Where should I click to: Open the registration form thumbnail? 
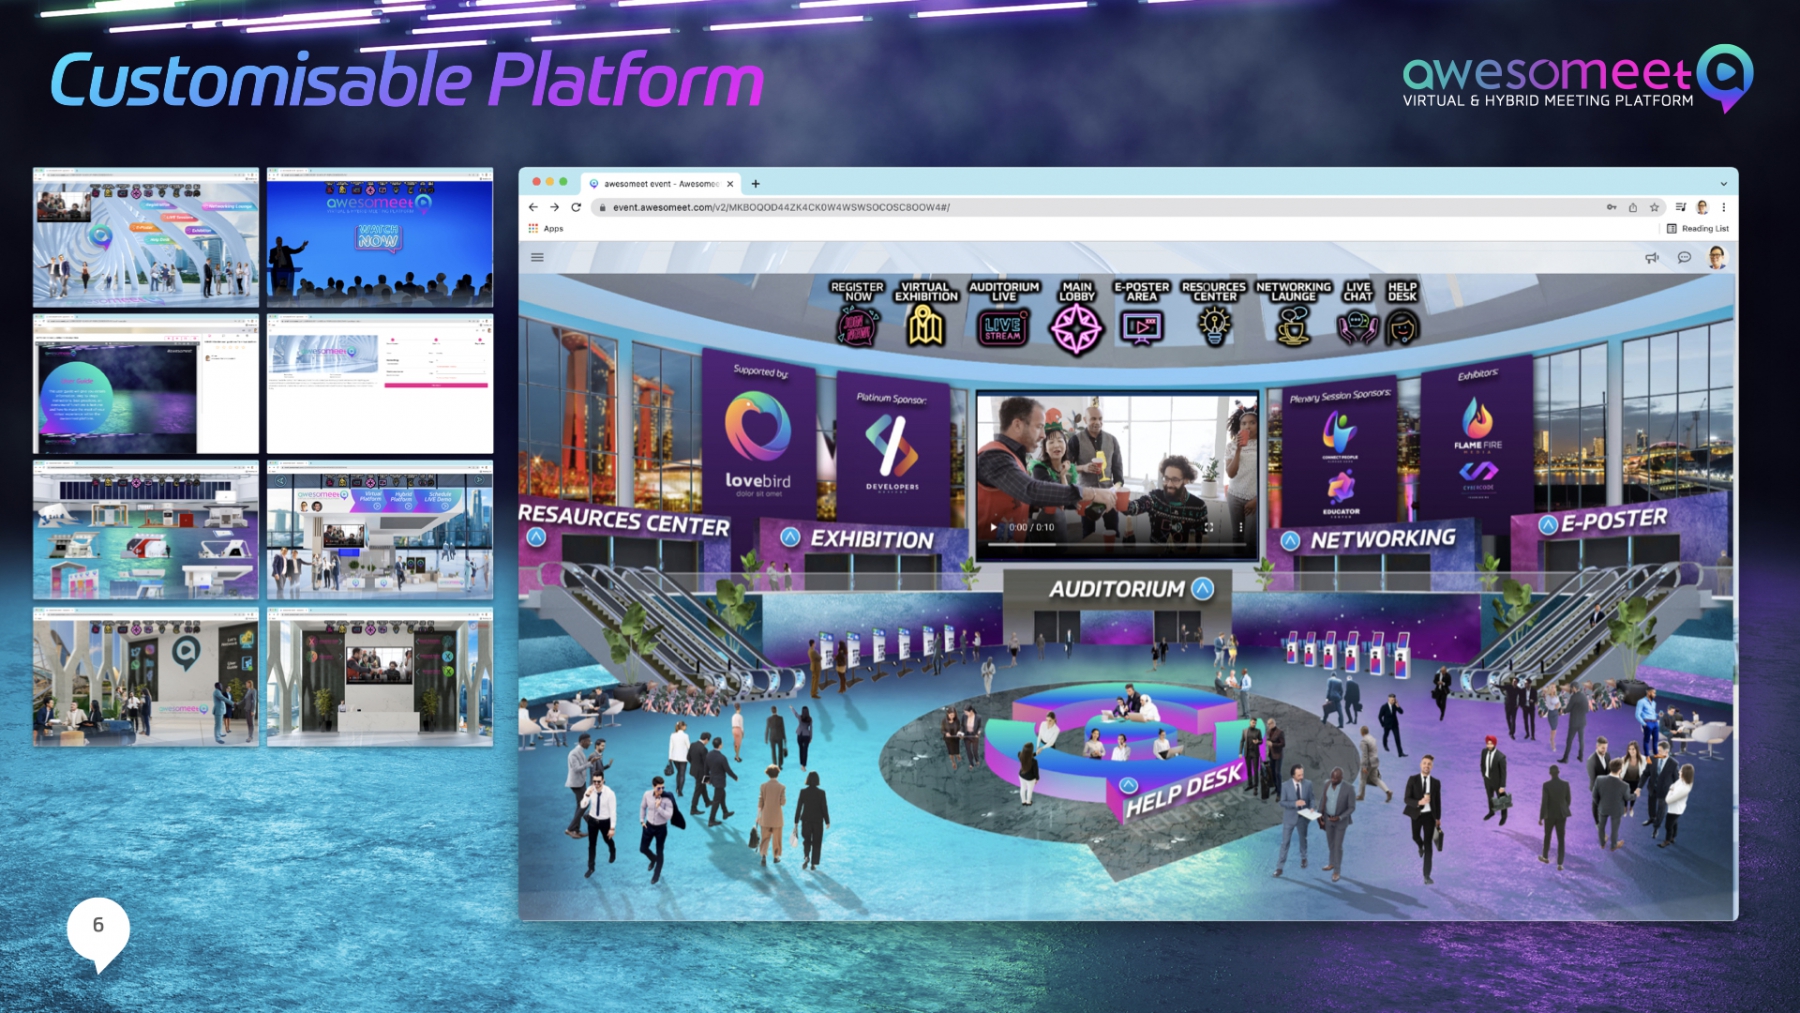[x=380, y=384]
